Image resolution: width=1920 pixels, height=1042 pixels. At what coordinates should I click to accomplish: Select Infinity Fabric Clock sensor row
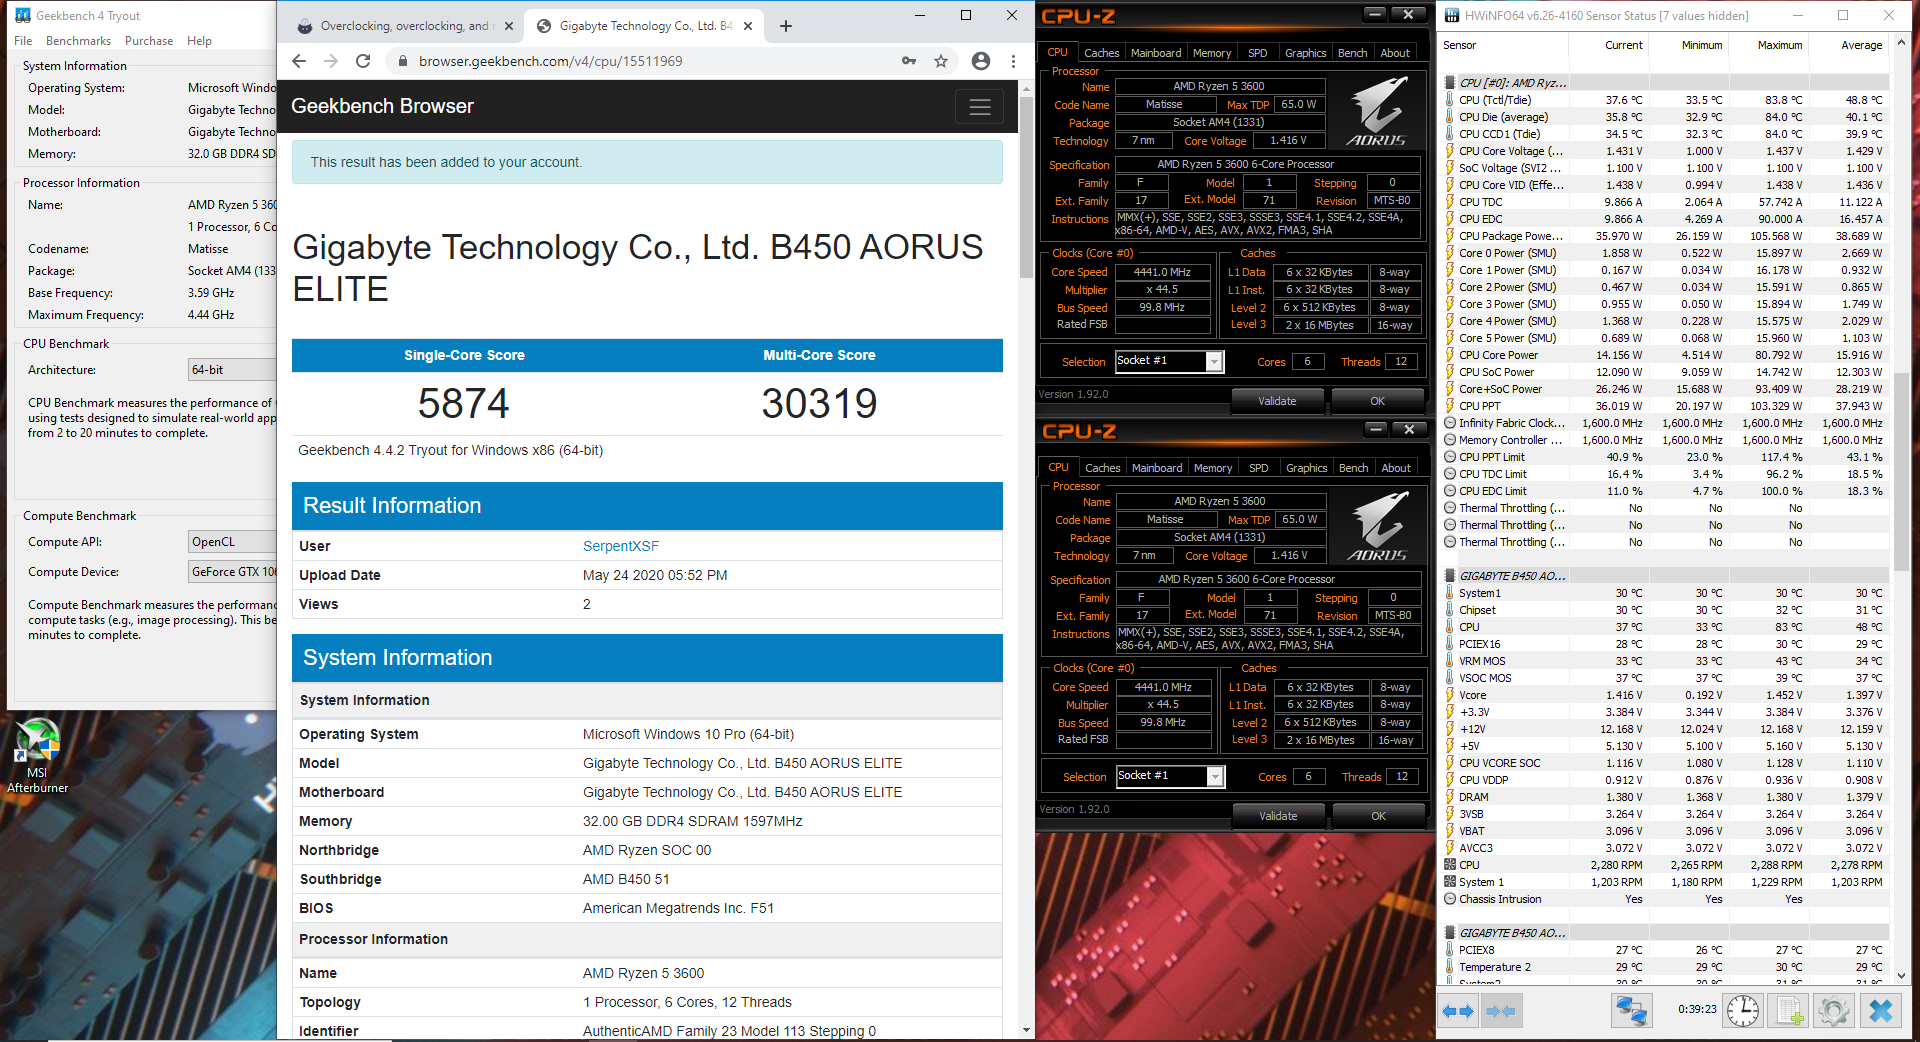point(1665,423)
